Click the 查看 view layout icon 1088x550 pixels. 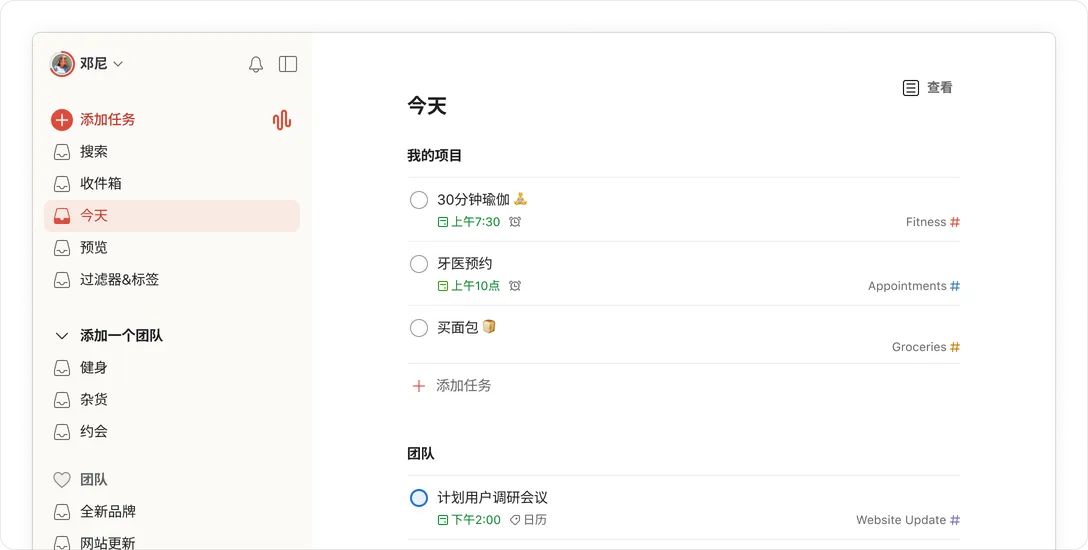point(911,88)
